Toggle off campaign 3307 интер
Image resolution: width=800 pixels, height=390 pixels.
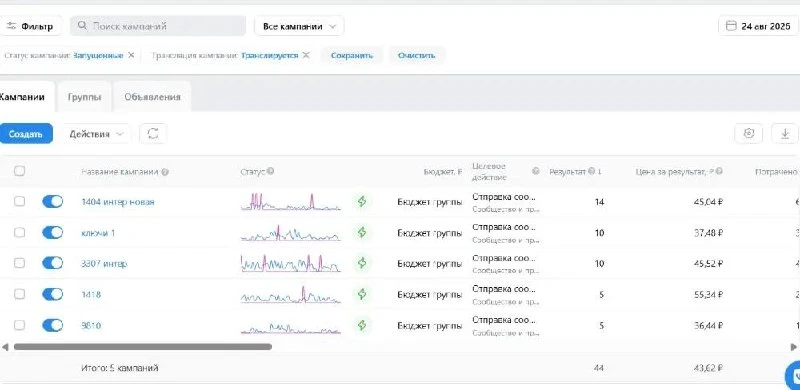tap(53, 263)
